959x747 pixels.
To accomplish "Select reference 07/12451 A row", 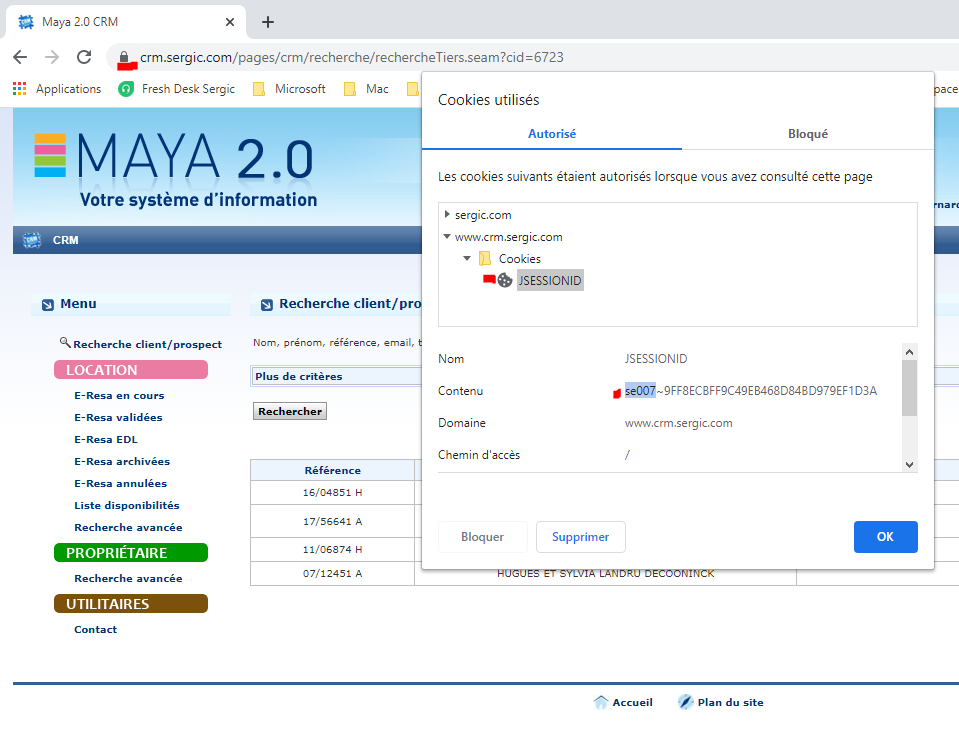I will [333, 573].
